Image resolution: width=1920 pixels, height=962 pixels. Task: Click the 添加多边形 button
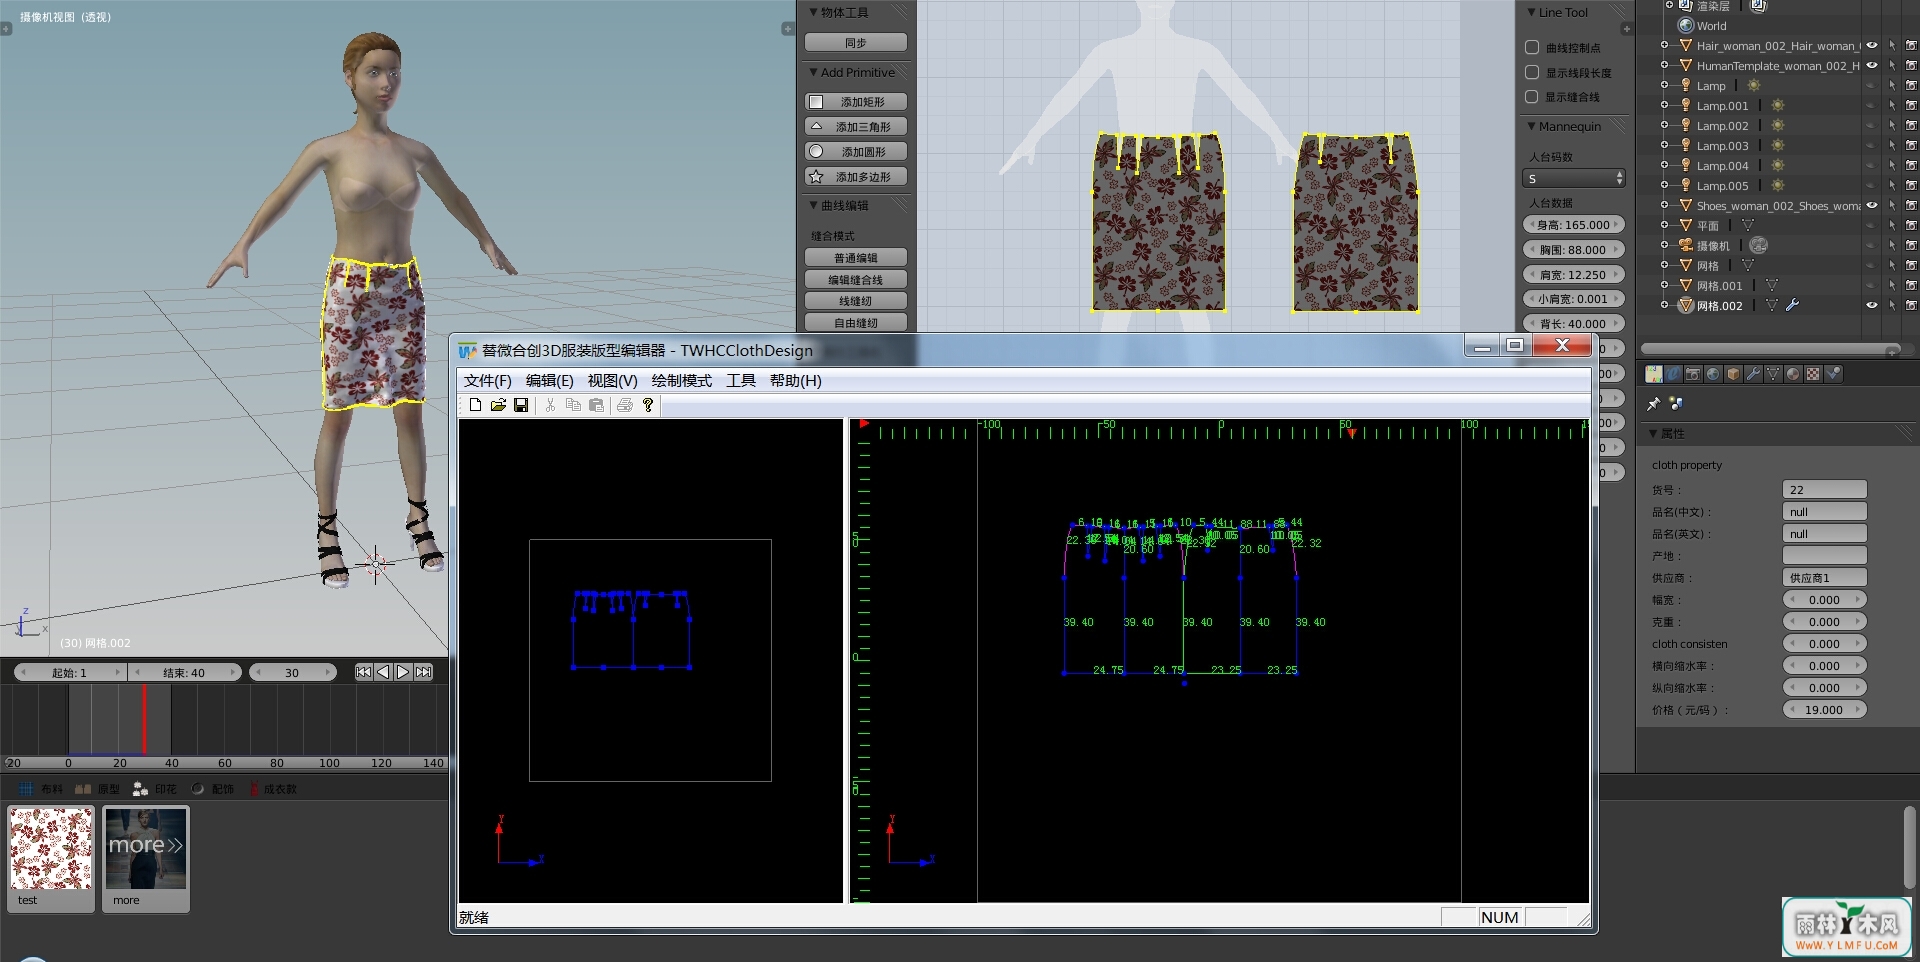(x=856, y=177)
